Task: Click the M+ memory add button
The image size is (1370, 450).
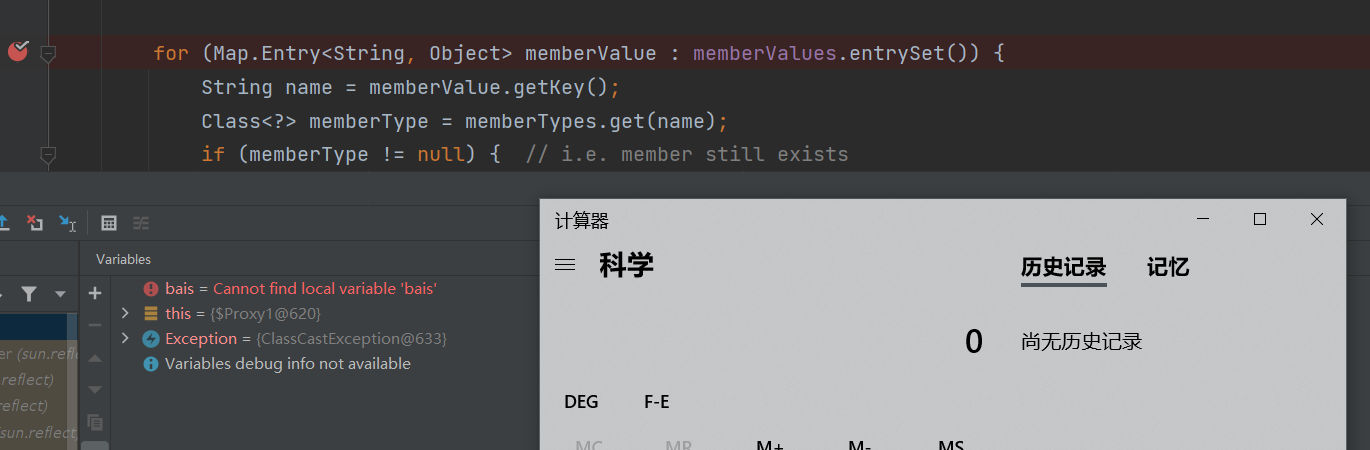Action: (769, 444)
